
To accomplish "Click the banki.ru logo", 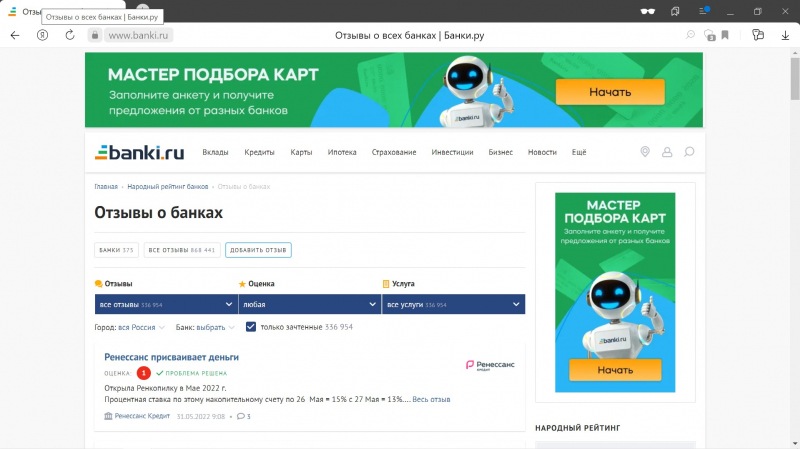I will point(139,152).
